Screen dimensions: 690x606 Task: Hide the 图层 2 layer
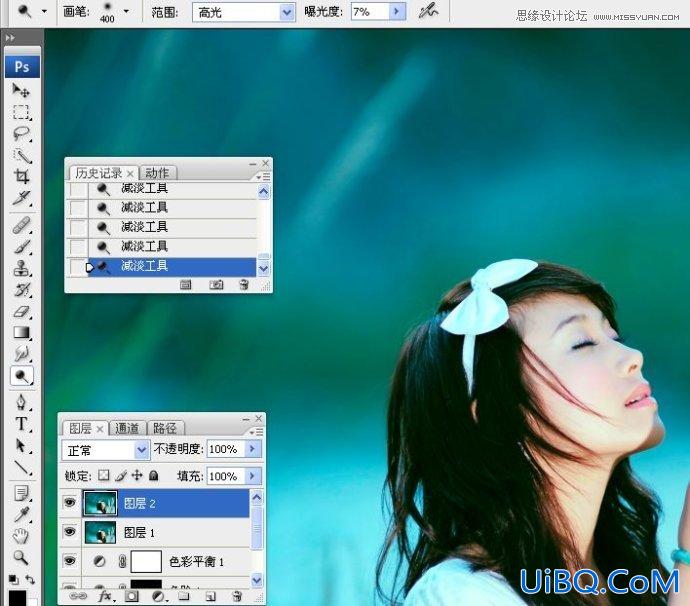[x=69, y=503]
